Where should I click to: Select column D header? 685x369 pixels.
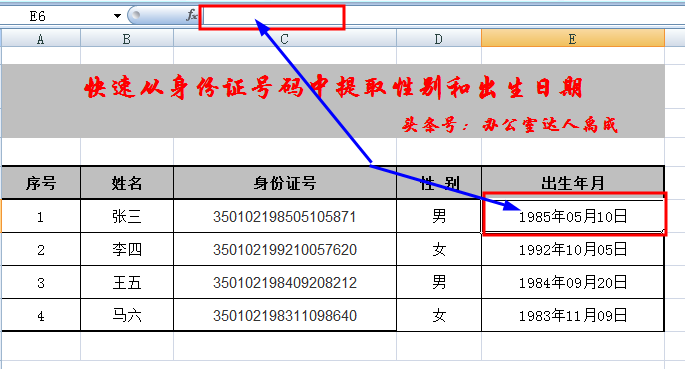439,39
